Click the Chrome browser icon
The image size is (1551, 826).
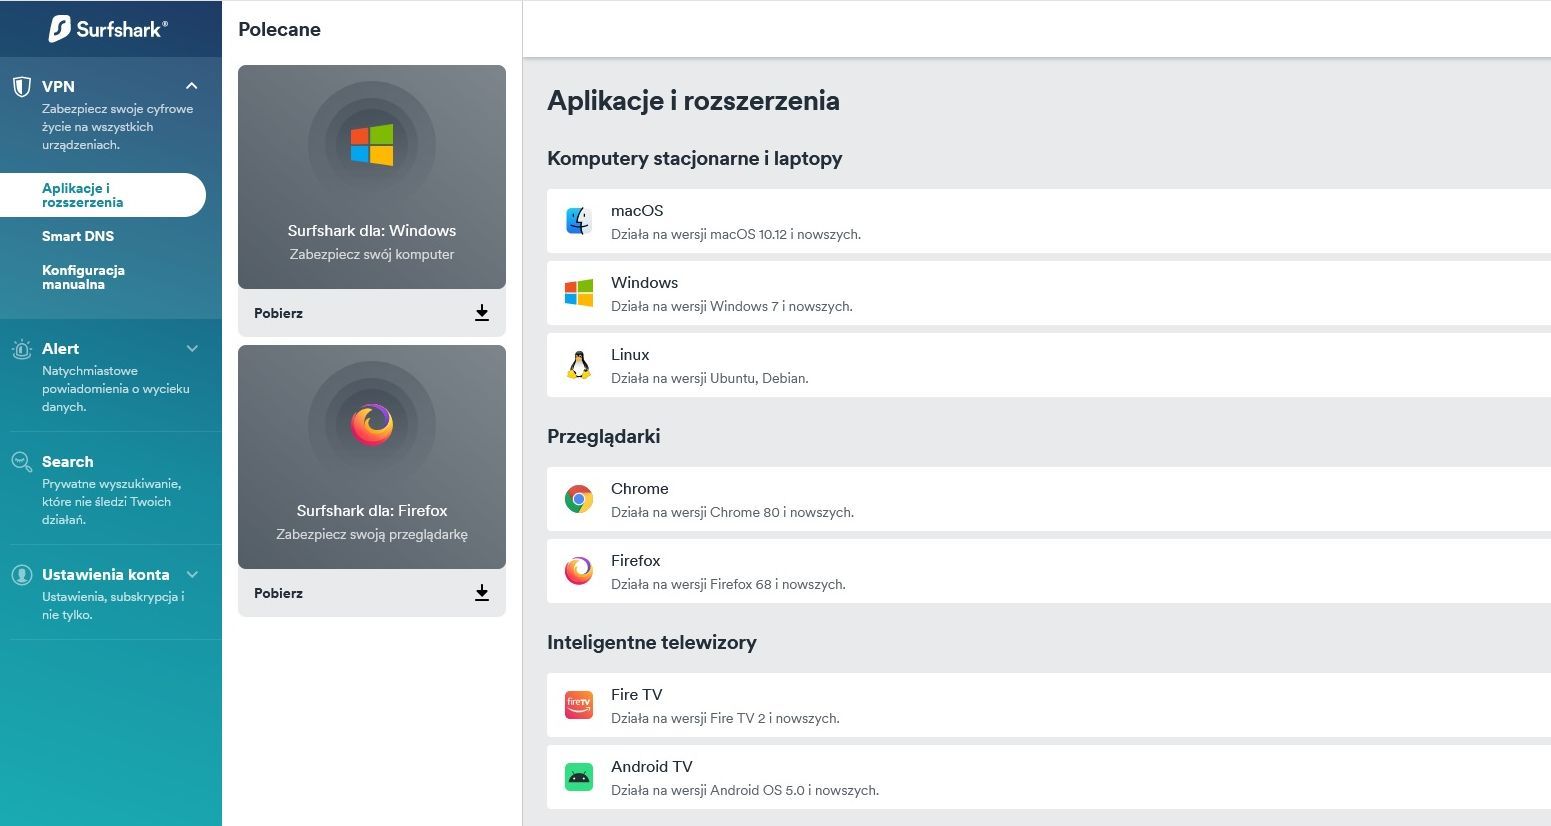(x=579, y=499)
